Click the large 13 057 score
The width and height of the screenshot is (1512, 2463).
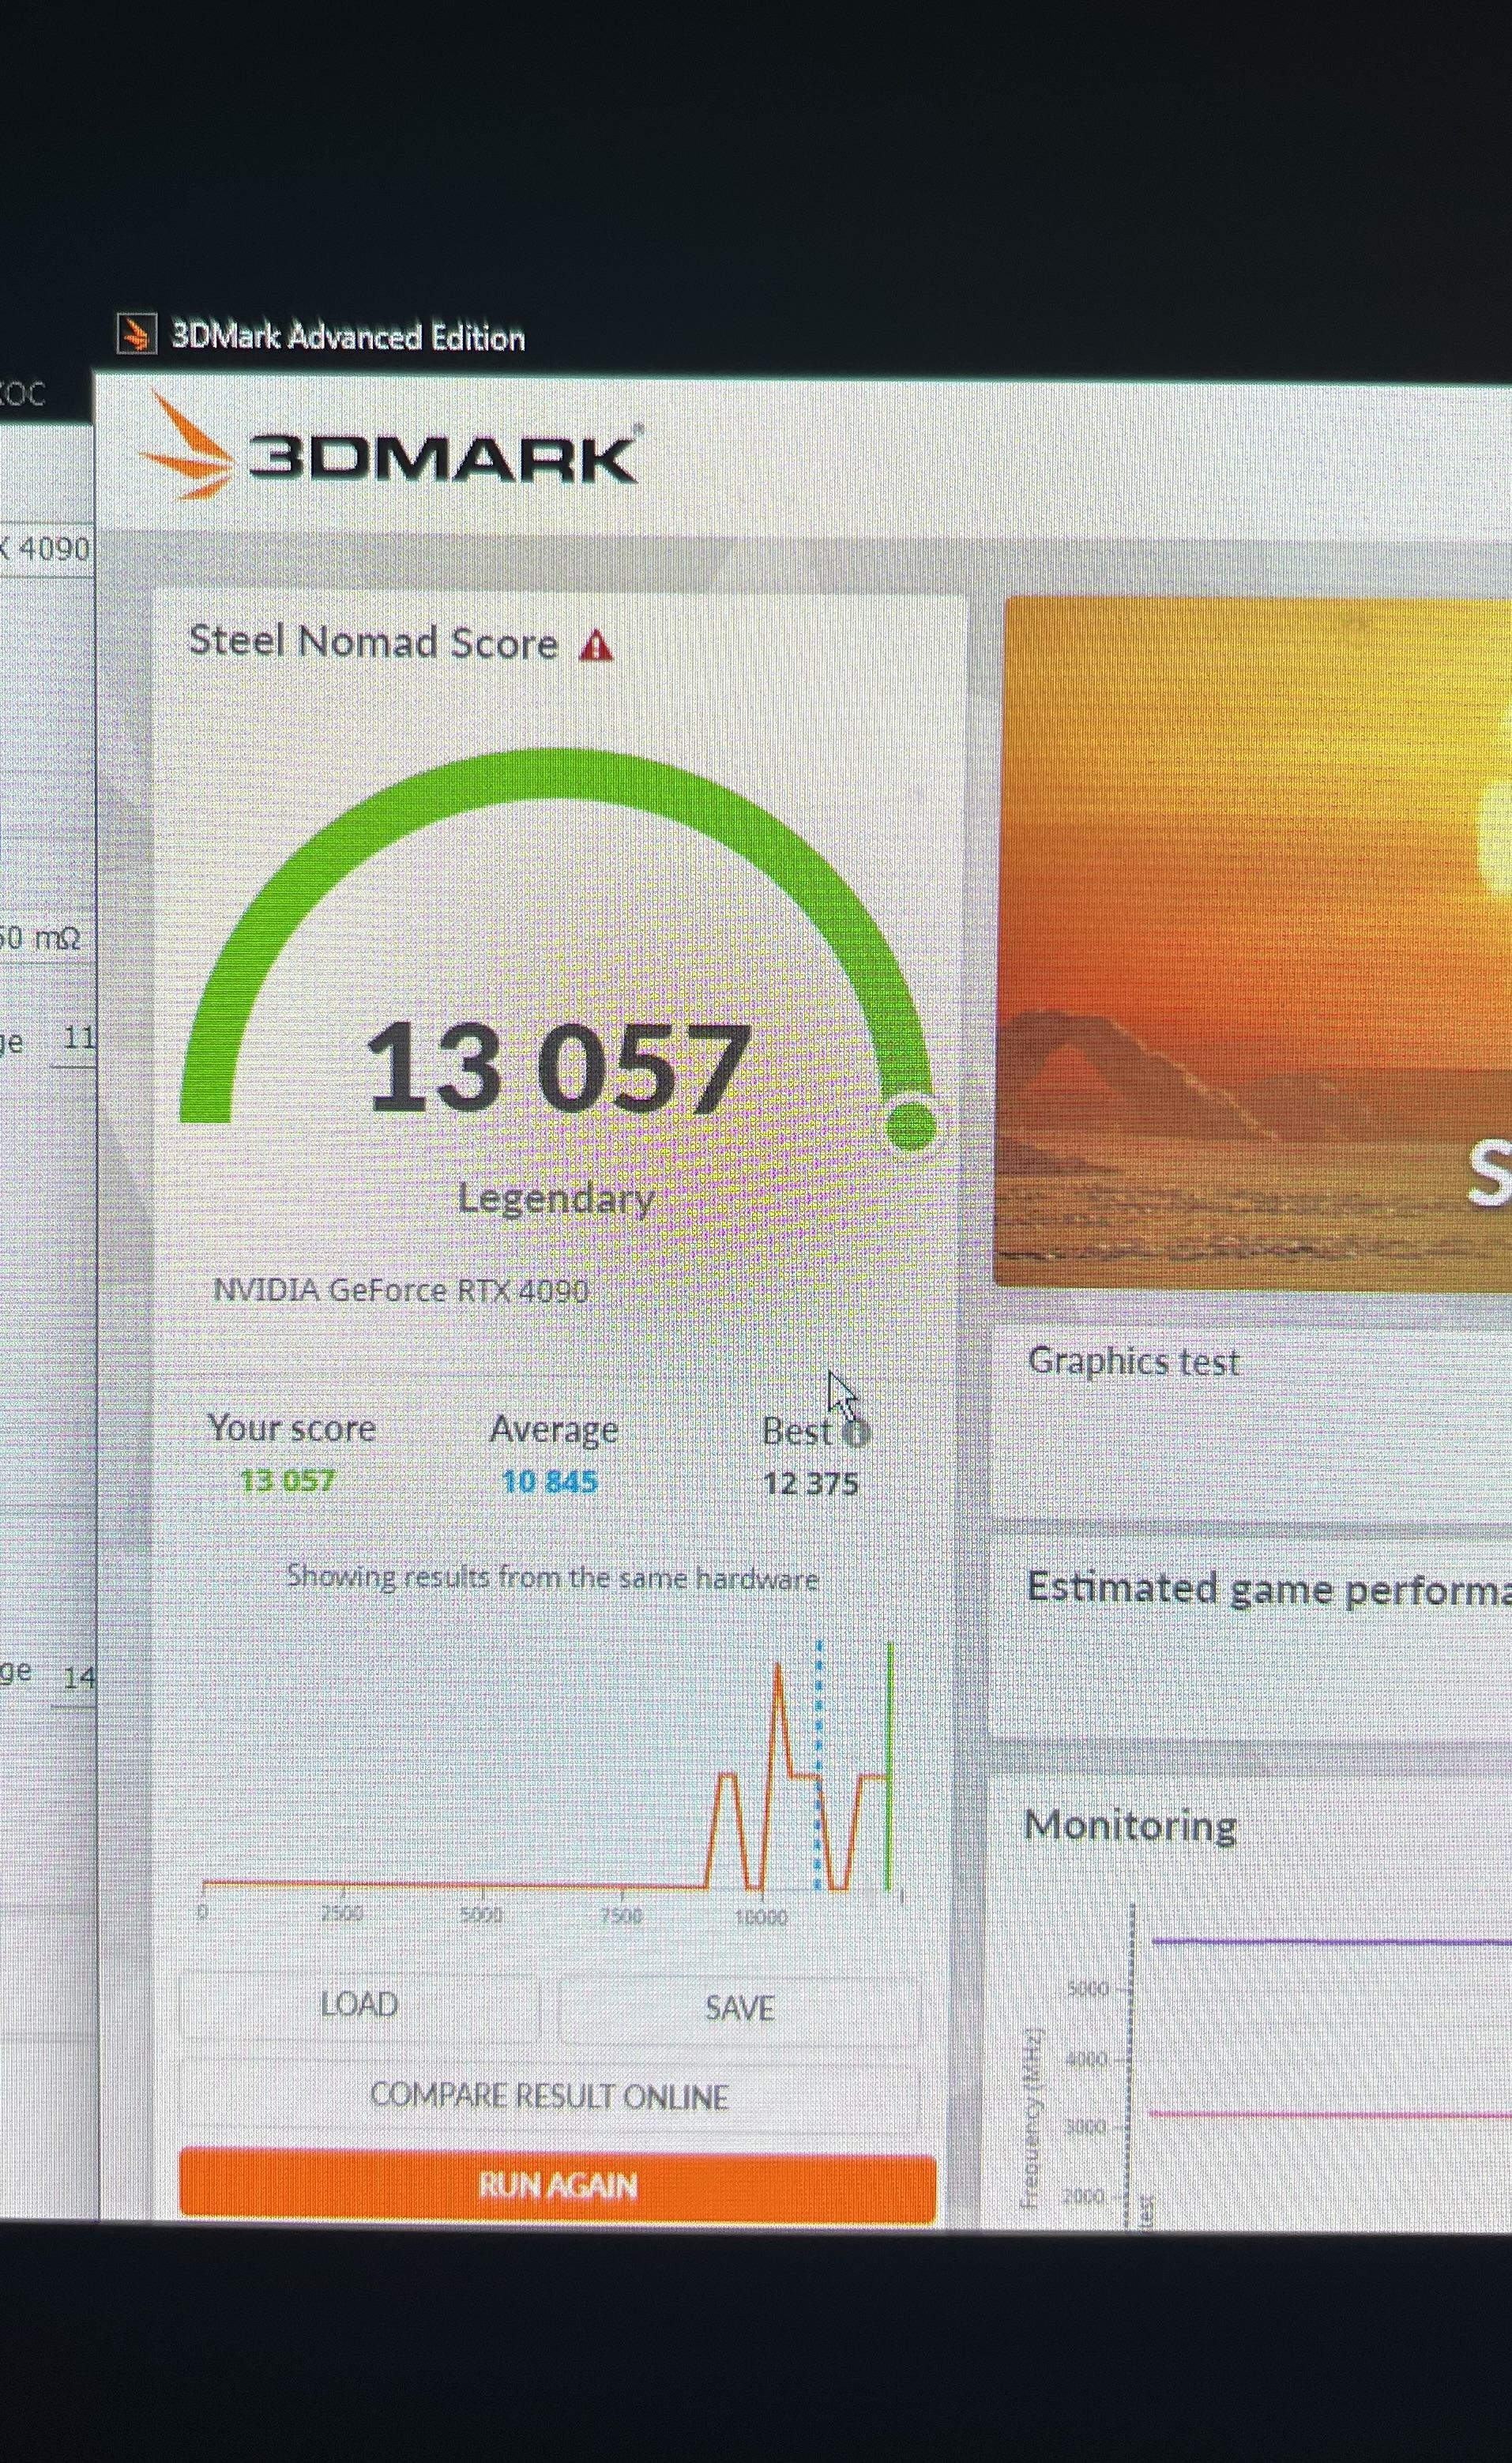pos(558,1066)
